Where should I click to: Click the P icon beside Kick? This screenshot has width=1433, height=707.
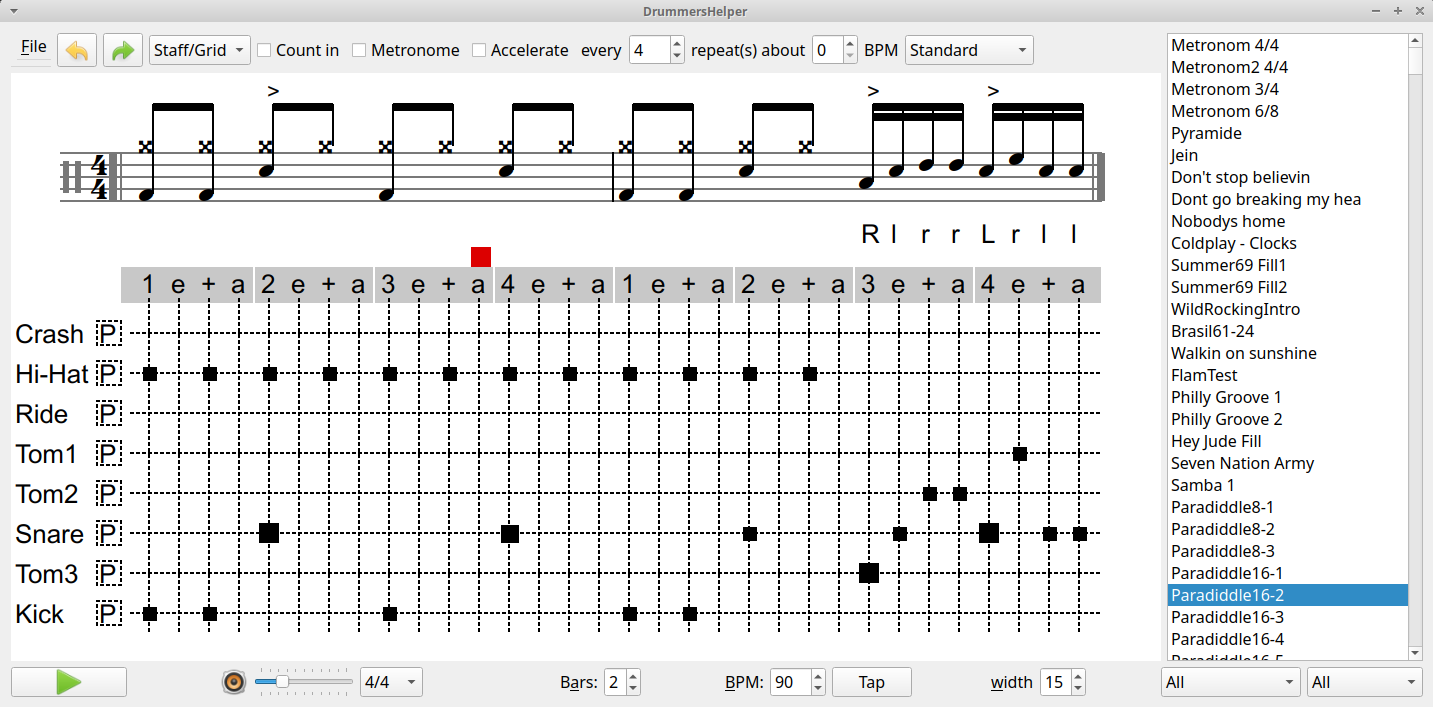[108, 614]
